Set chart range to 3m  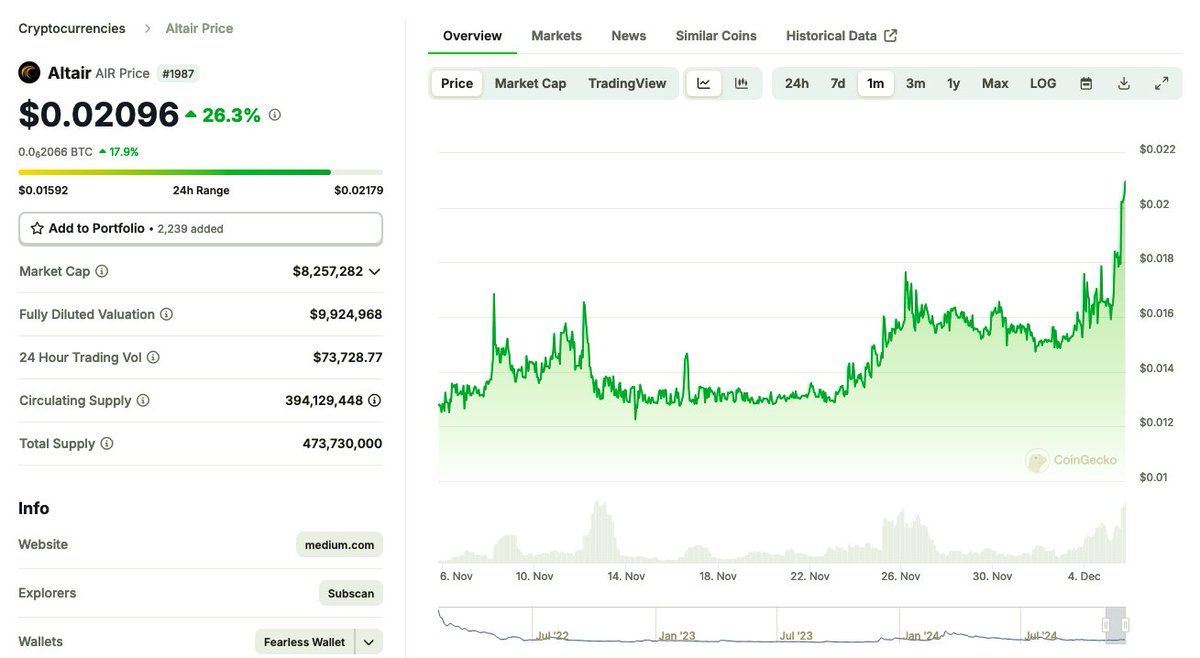tap(916, 84)
